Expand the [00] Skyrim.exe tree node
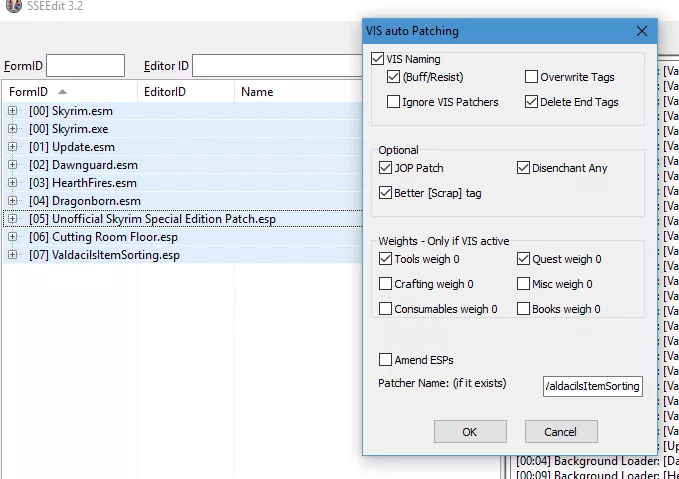679x479 pixels. point(12,129)
